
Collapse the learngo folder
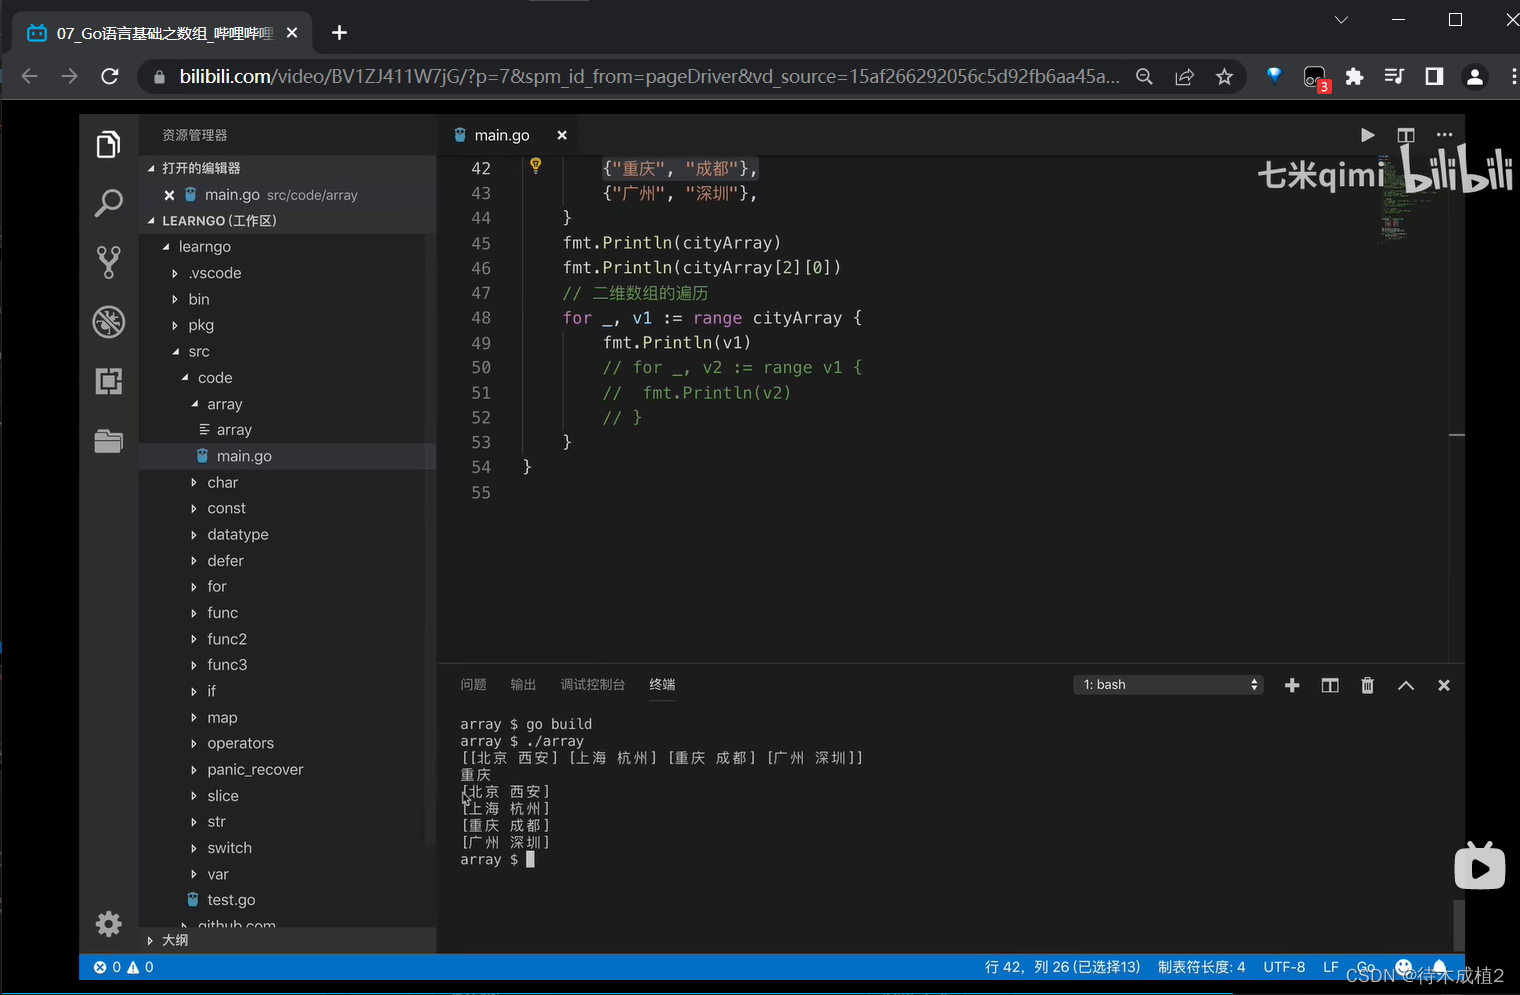166,247
